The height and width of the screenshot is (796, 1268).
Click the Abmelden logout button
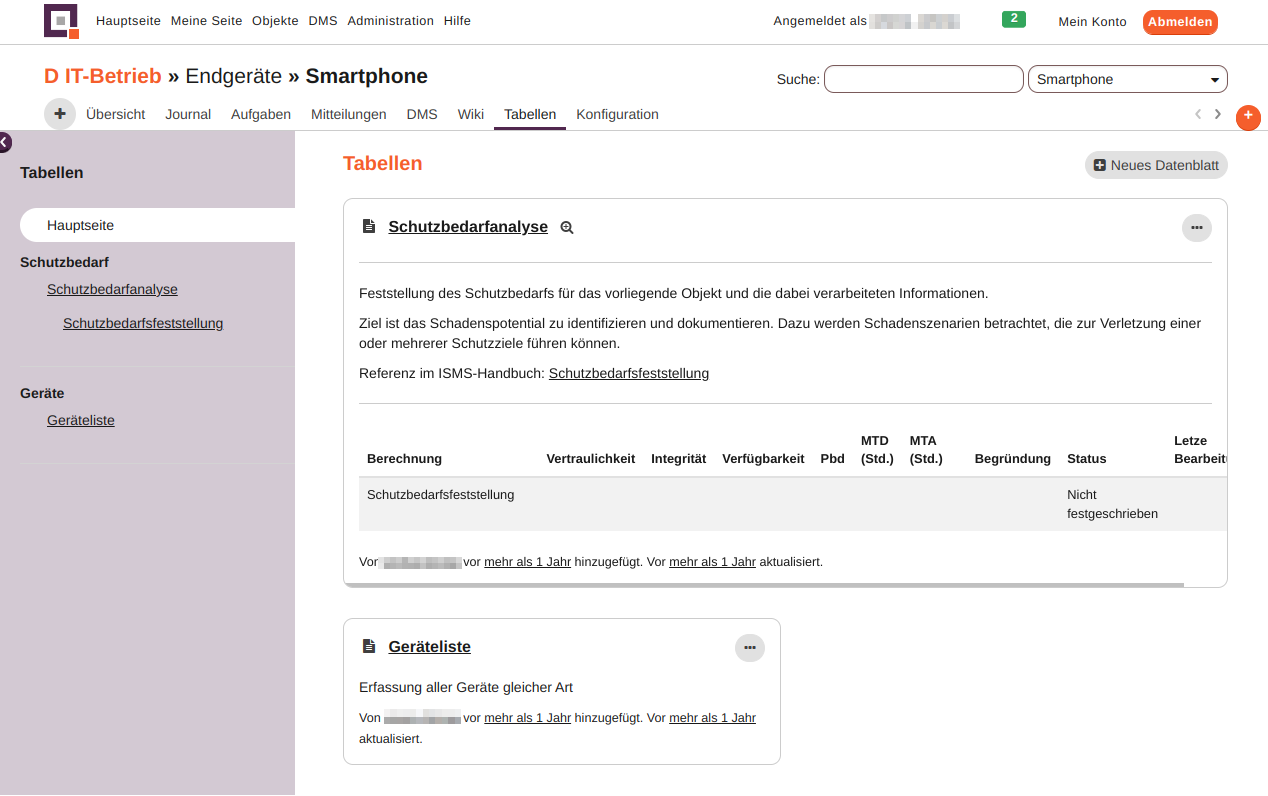[1180, 21]
